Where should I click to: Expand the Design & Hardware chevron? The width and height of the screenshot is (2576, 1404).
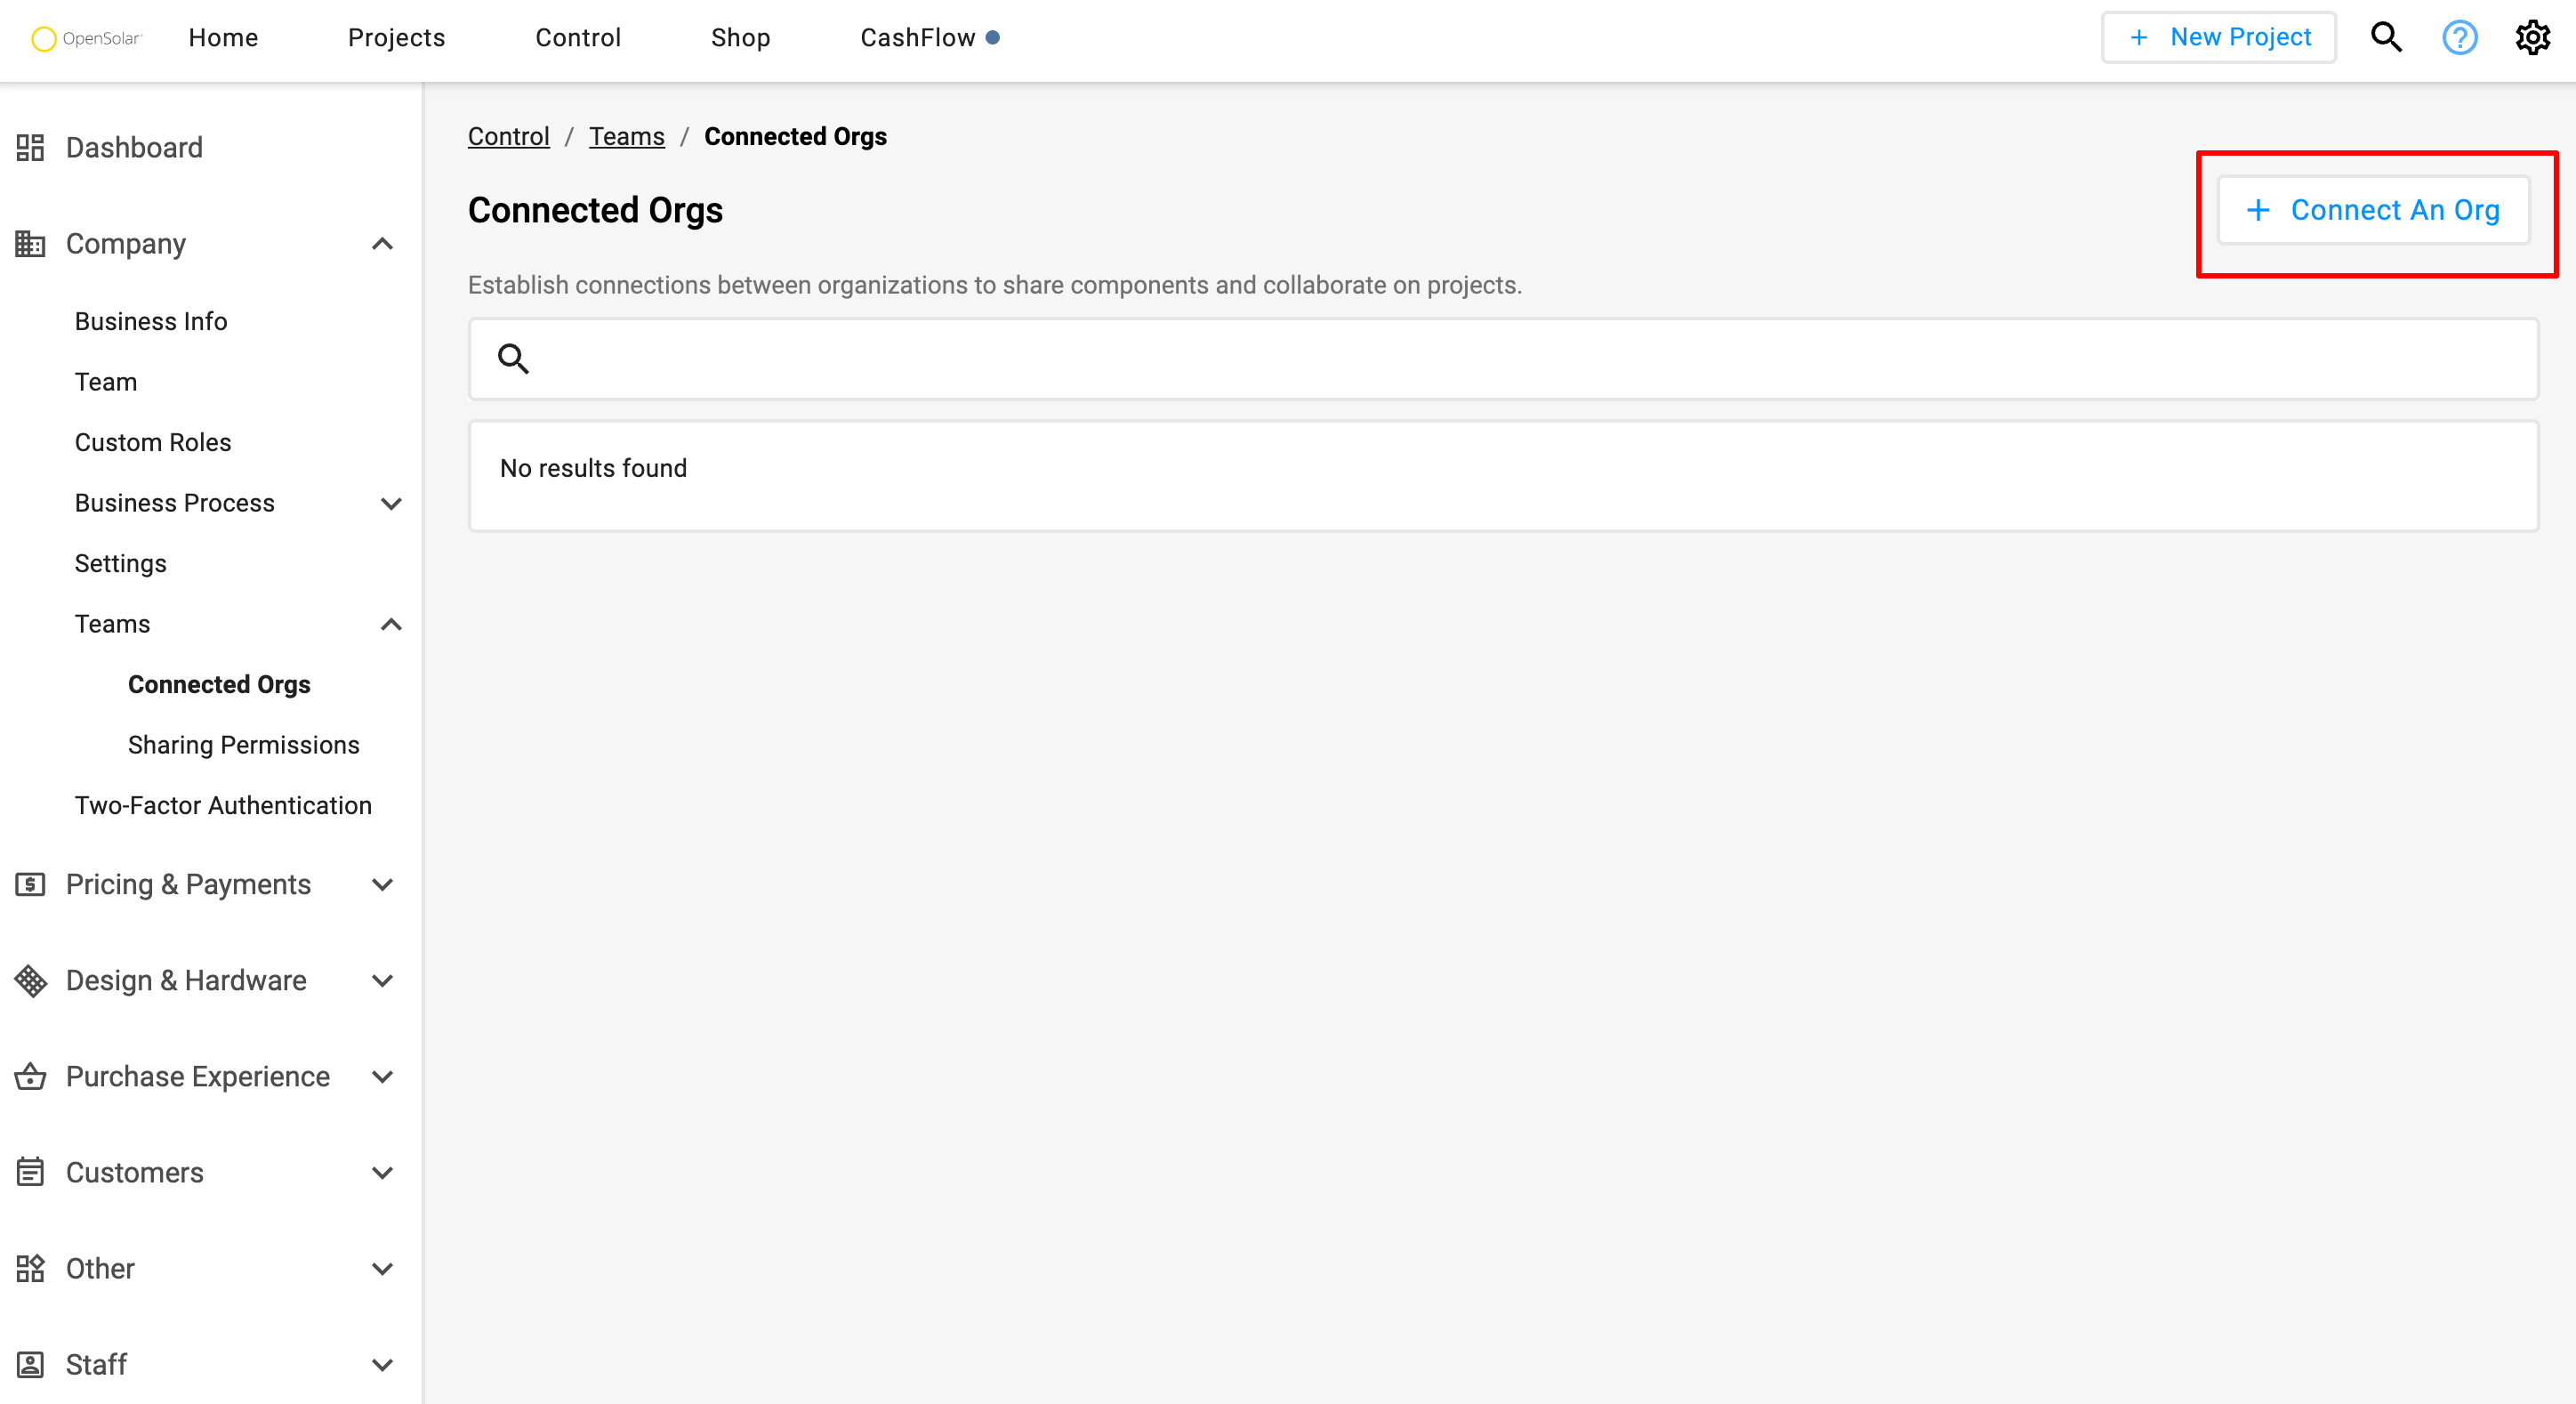pyautogui.click(x=382, y=980)
